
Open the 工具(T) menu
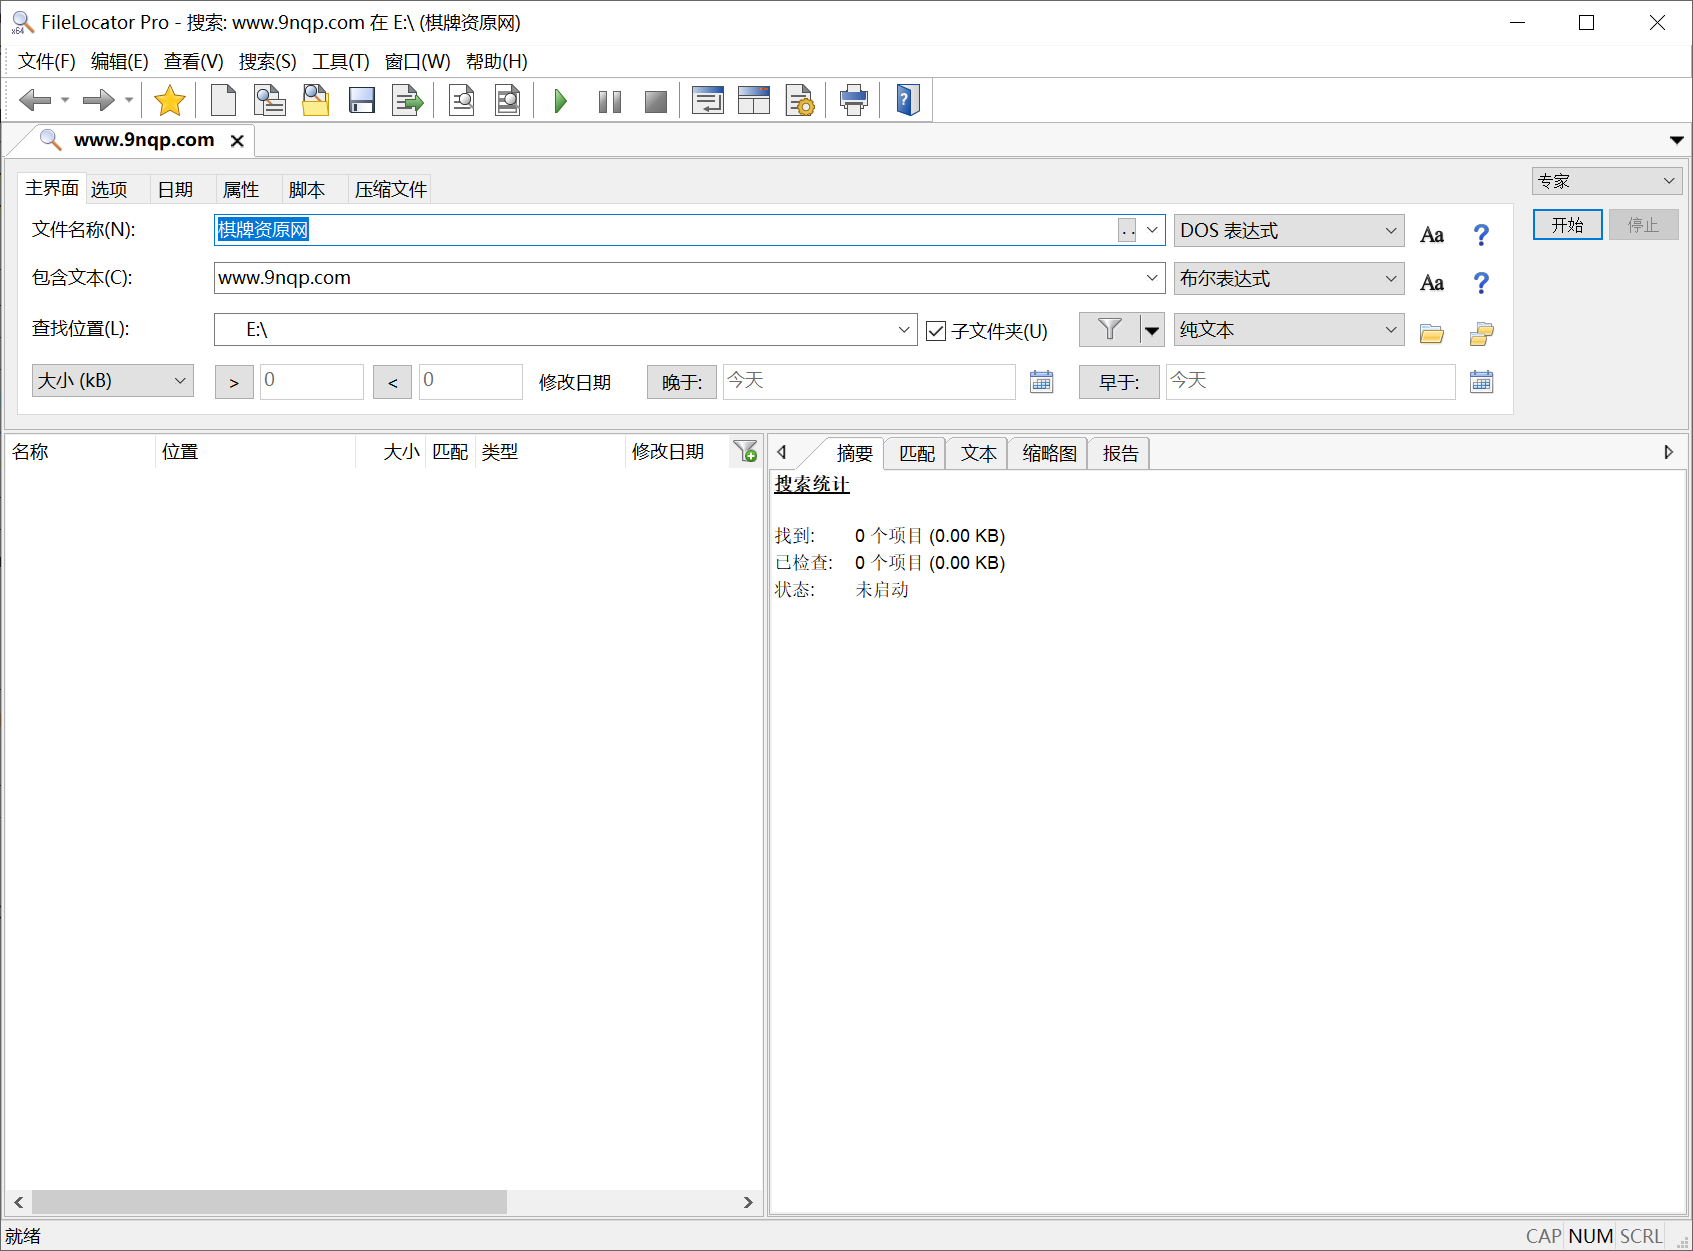click(341, 62)
